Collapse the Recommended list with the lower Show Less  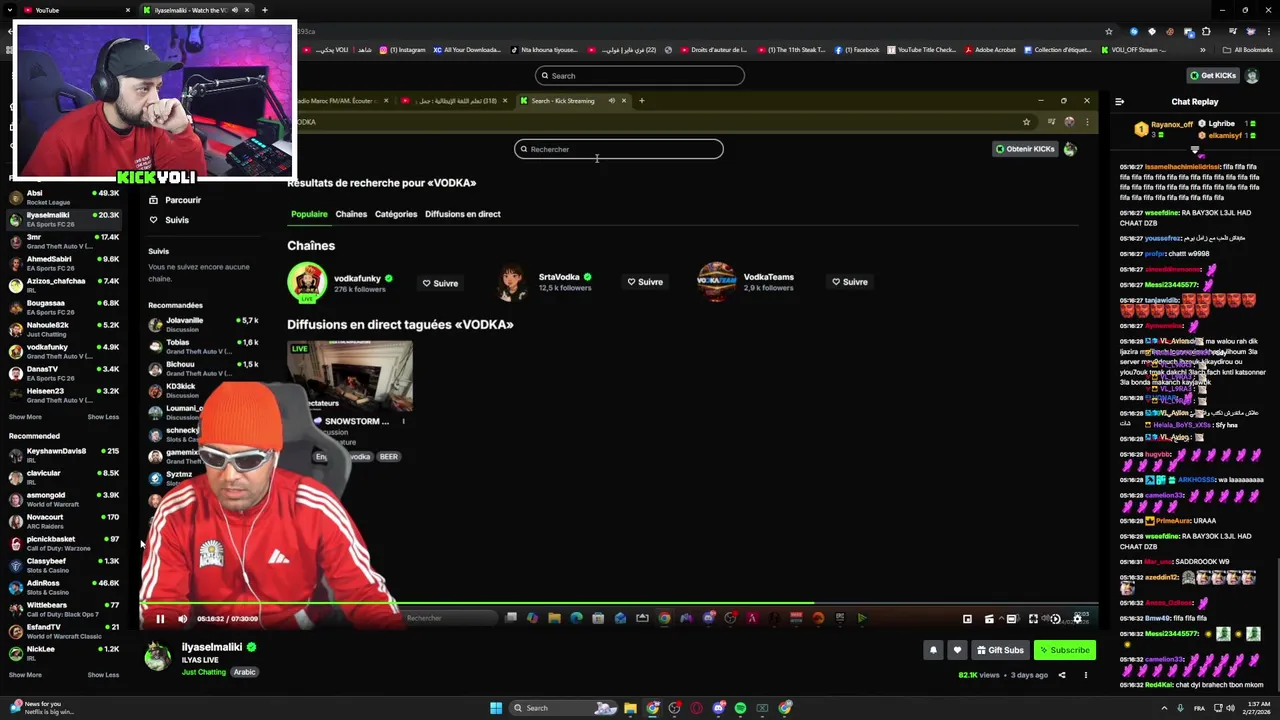click(x=103, y=675)
